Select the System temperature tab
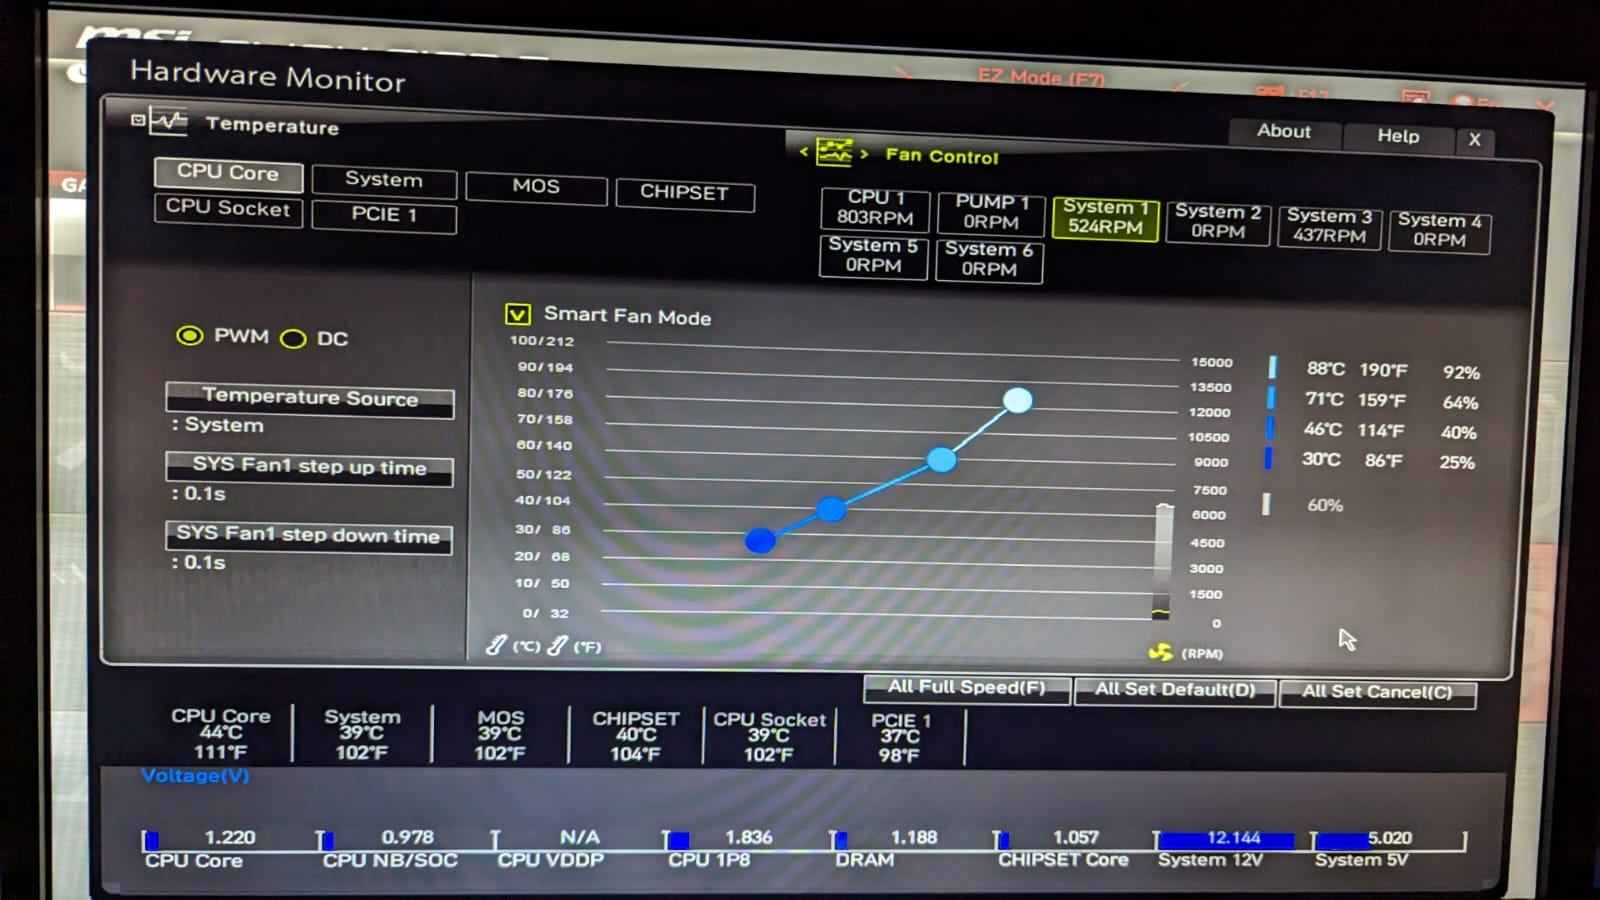1600x900 pixels. click(x=384, y=181)
